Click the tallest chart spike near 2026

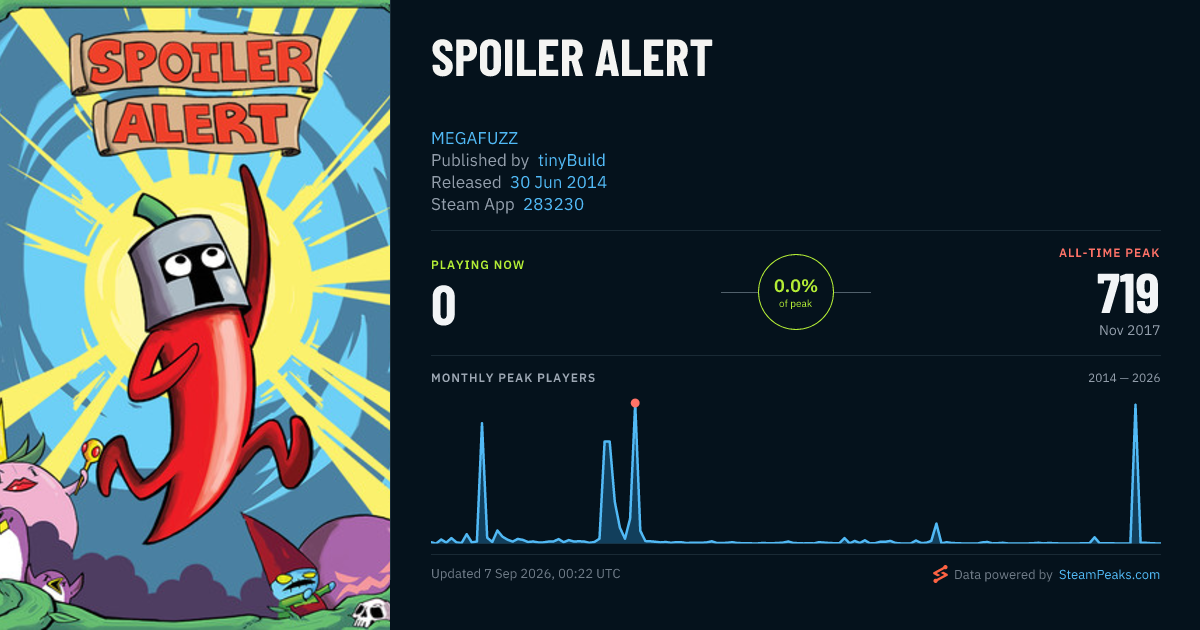[x=1135, y=470]
